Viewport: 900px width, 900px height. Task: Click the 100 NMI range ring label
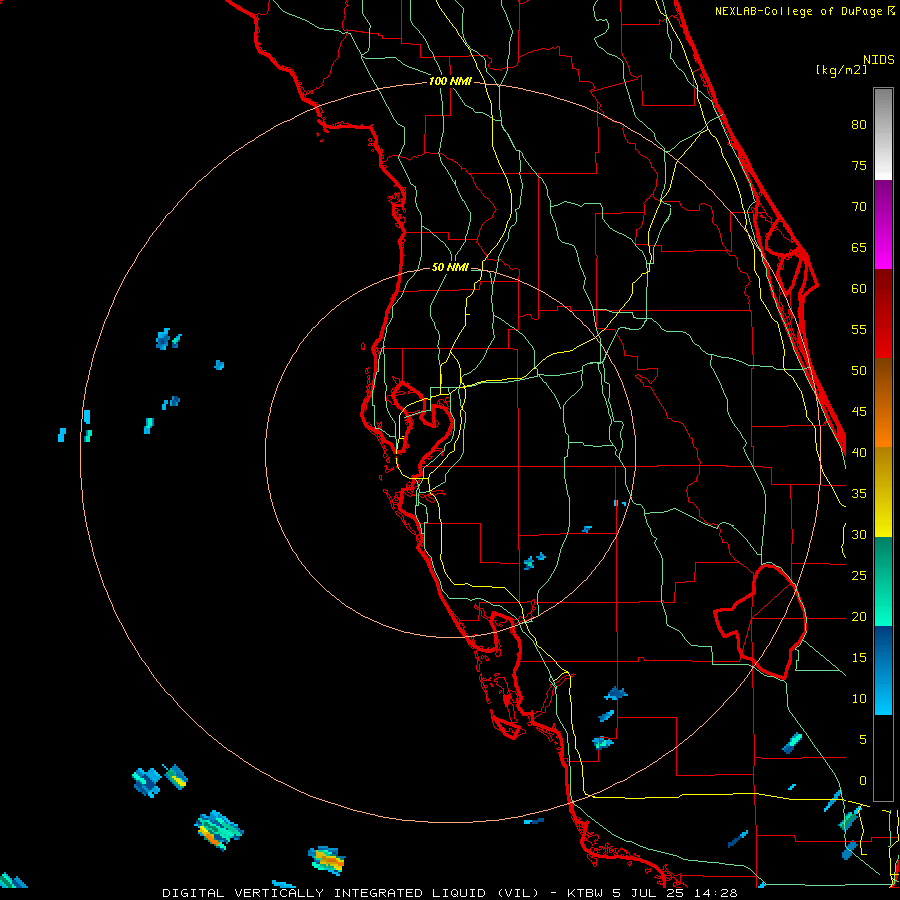pyautogui.click(x=450, y=81)
